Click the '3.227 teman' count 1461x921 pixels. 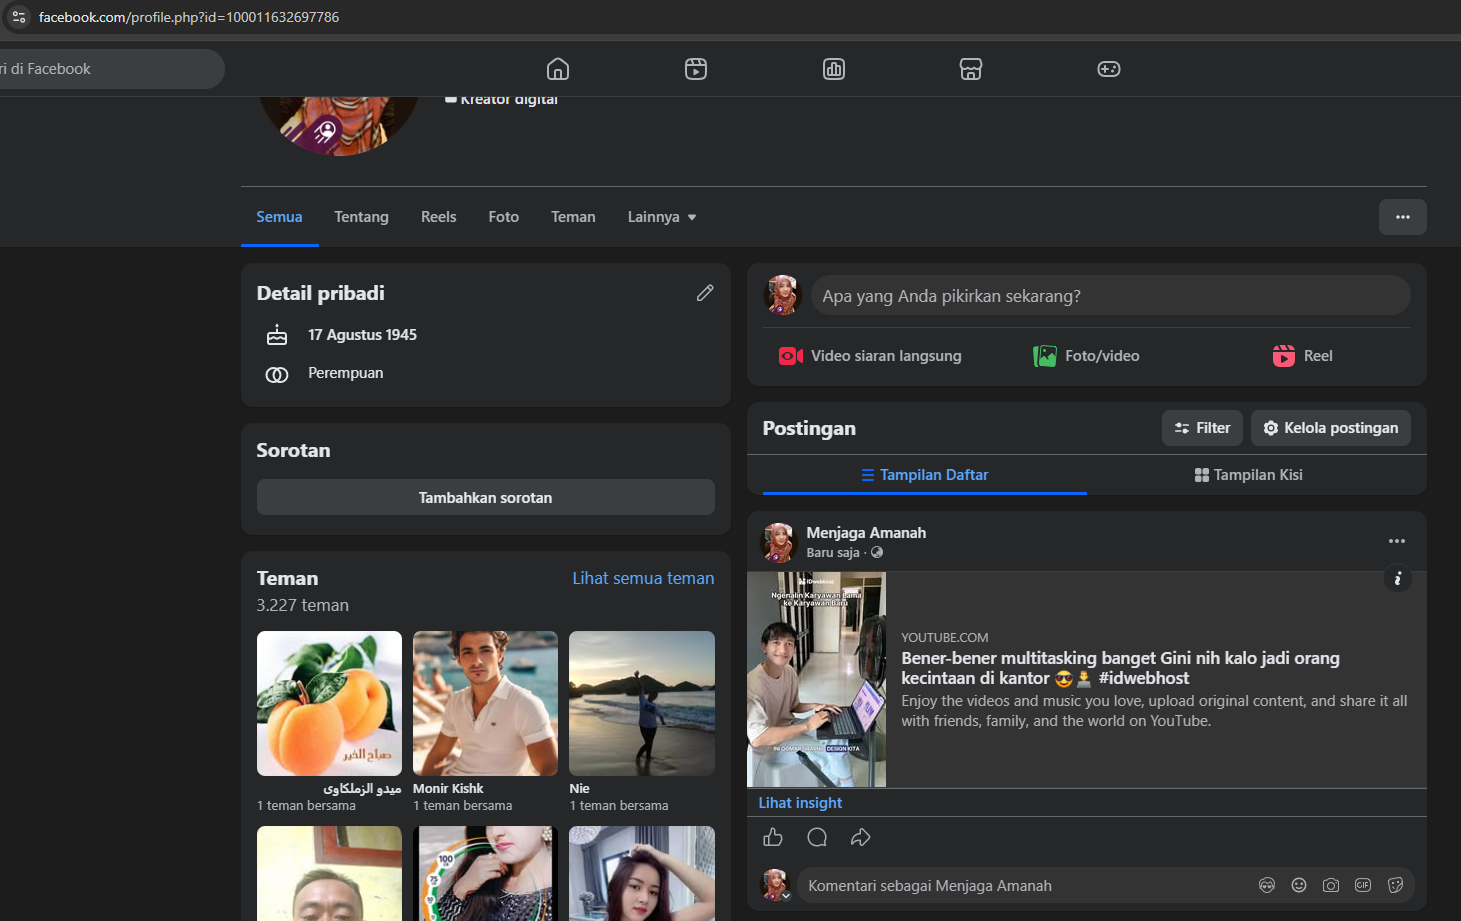coord(302,605)
